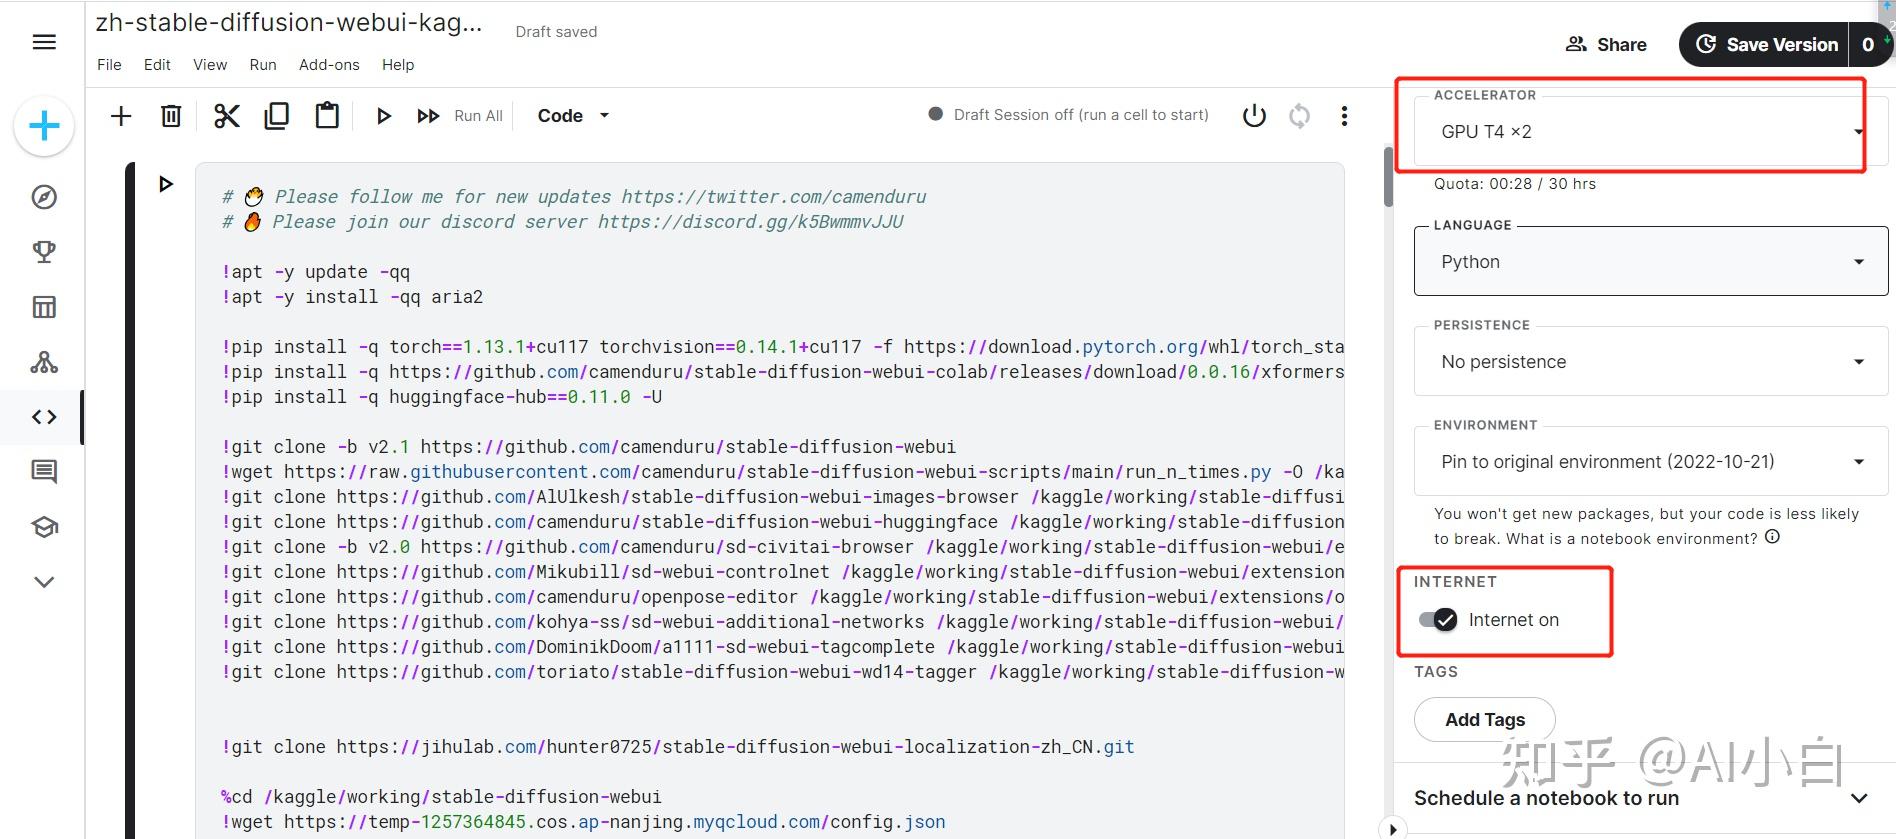Power on the draft session
Image resolution: width=1896 pixels, height=839 pixels.
pyautogui.click(x=1254, y=116)
